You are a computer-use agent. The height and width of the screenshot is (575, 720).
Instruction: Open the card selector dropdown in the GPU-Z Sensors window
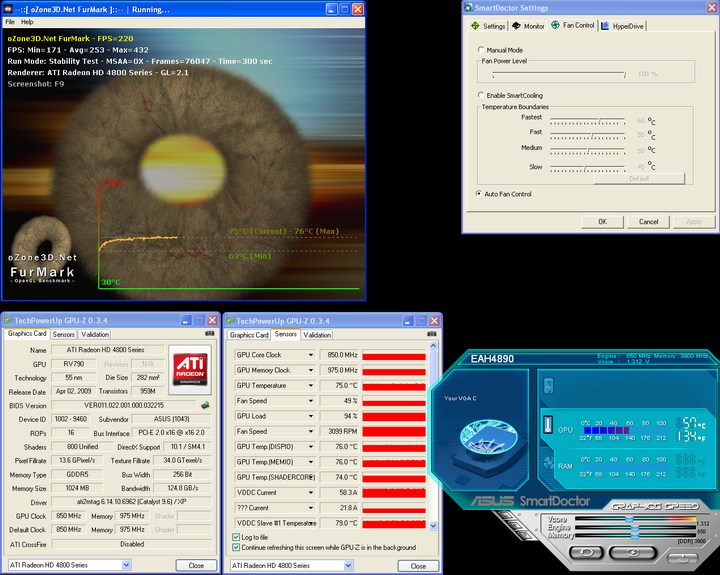[349, 565]
